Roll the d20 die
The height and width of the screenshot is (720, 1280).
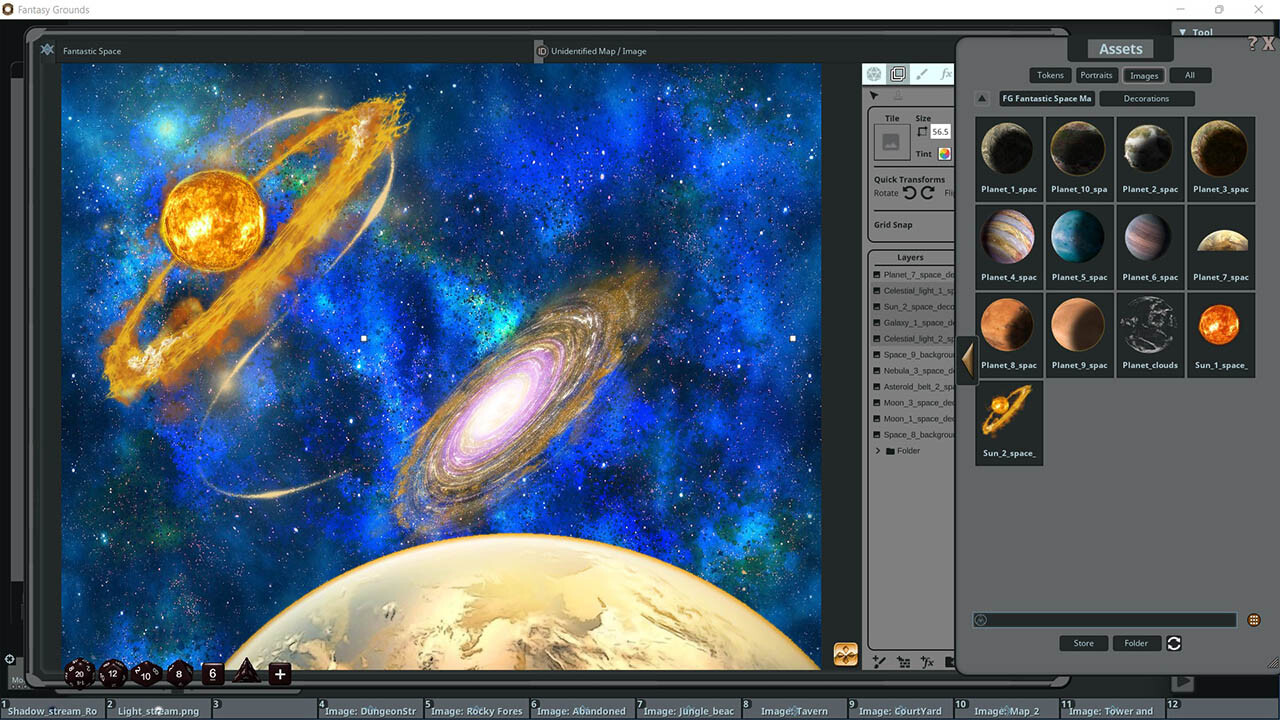(79, 674)
